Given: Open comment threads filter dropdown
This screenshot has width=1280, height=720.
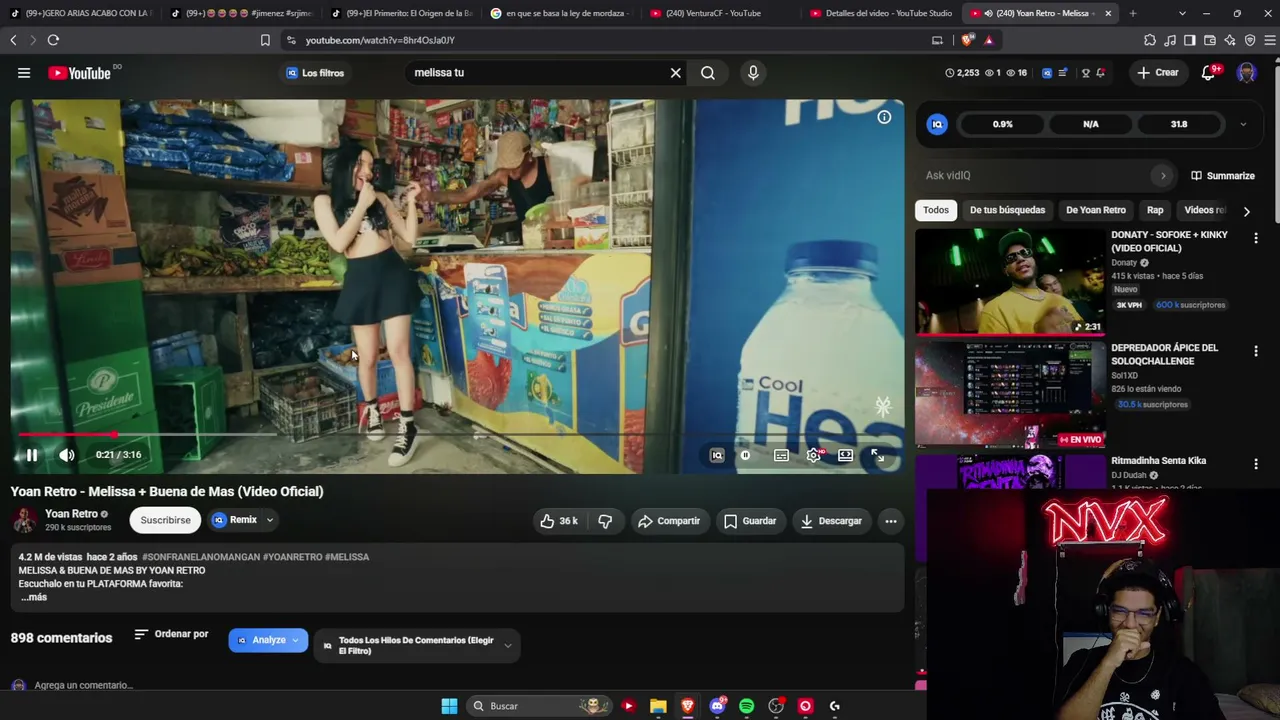Looking at the screenshot, I should (x=417, y=645).
